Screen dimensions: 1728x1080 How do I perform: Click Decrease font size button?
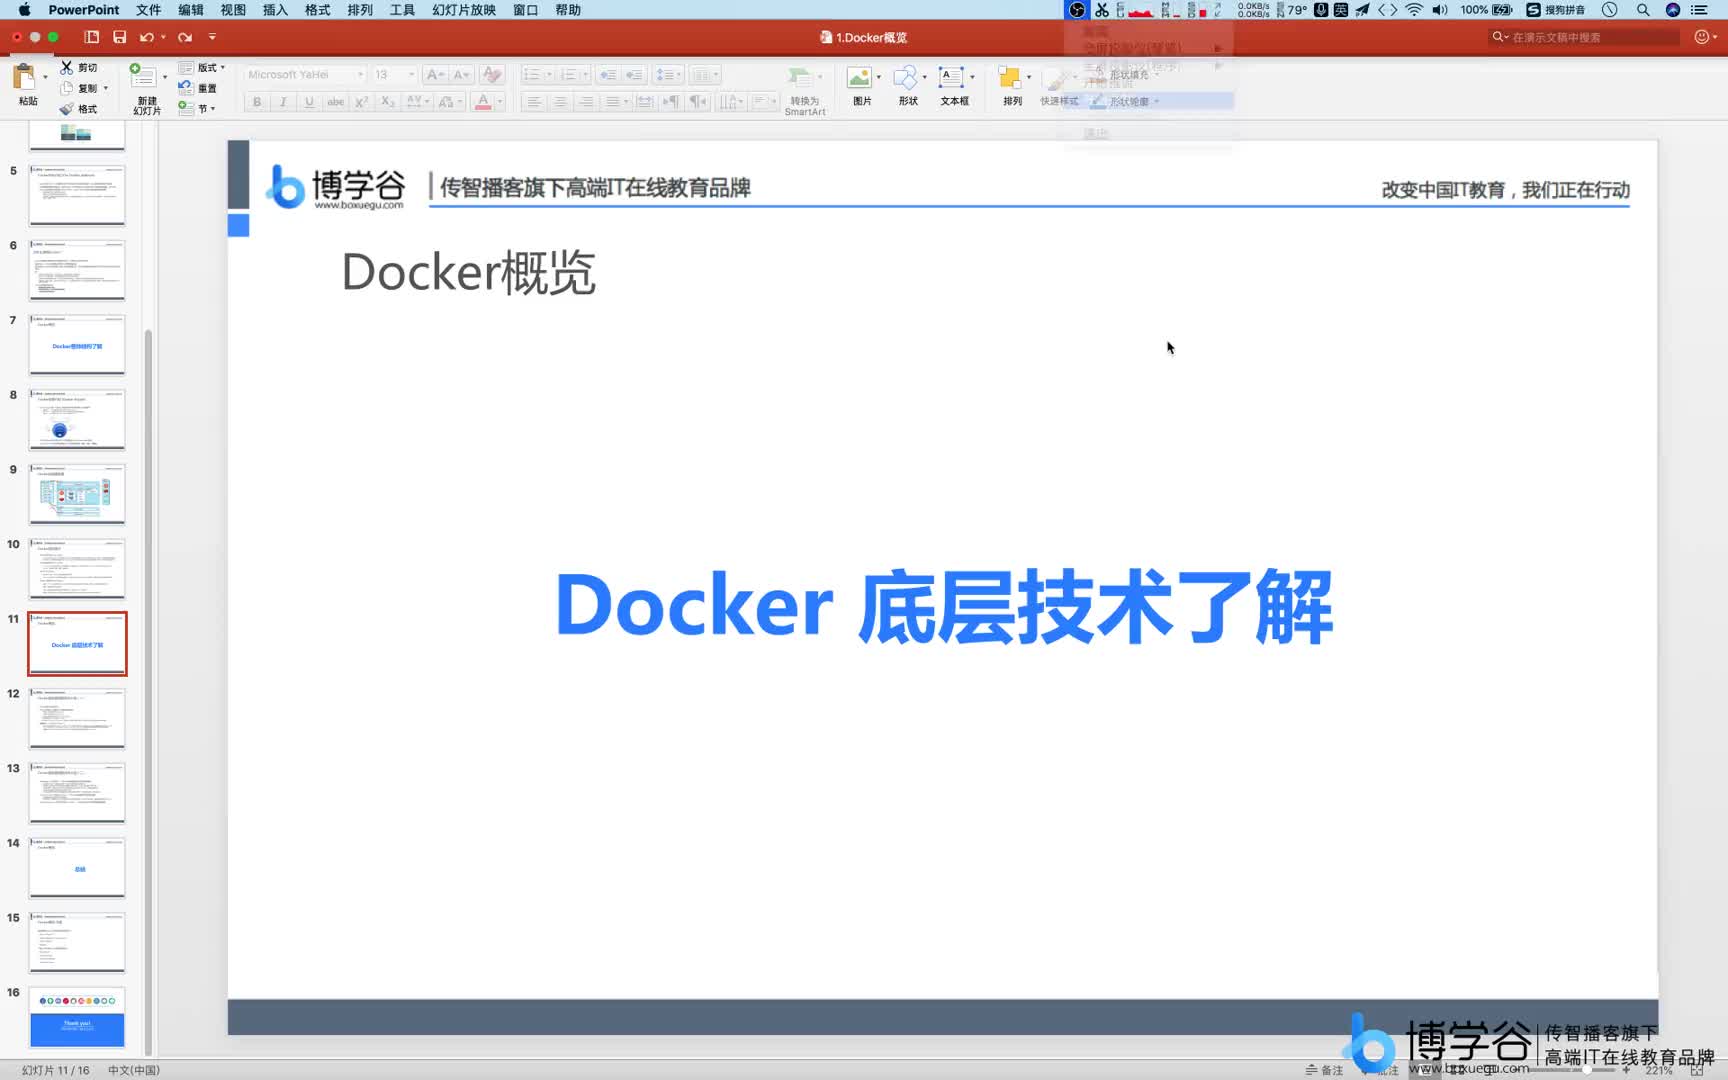461,75
